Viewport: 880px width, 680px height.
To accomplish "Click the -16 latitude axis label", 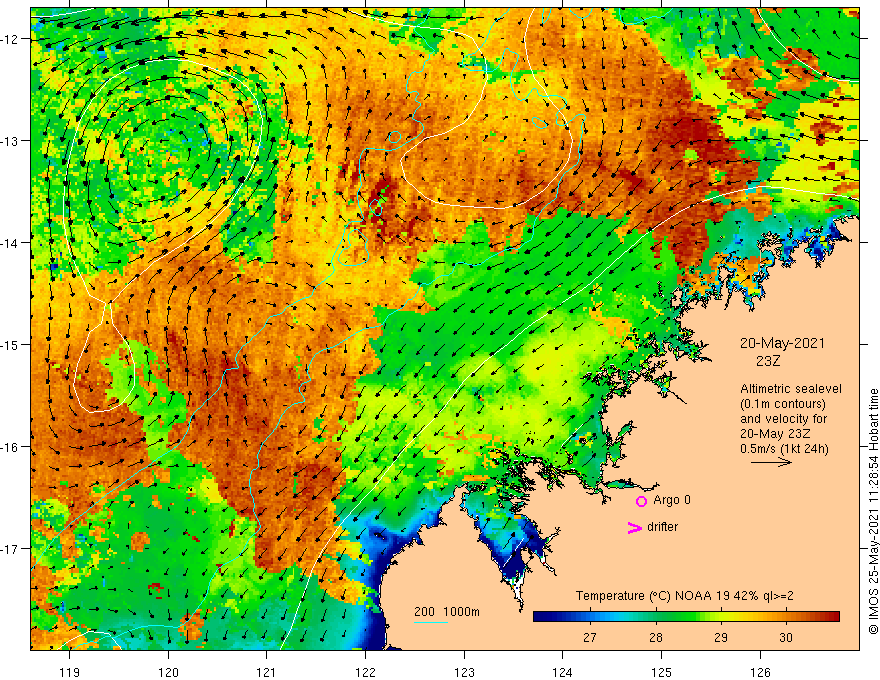I will (x=10, y=447).
